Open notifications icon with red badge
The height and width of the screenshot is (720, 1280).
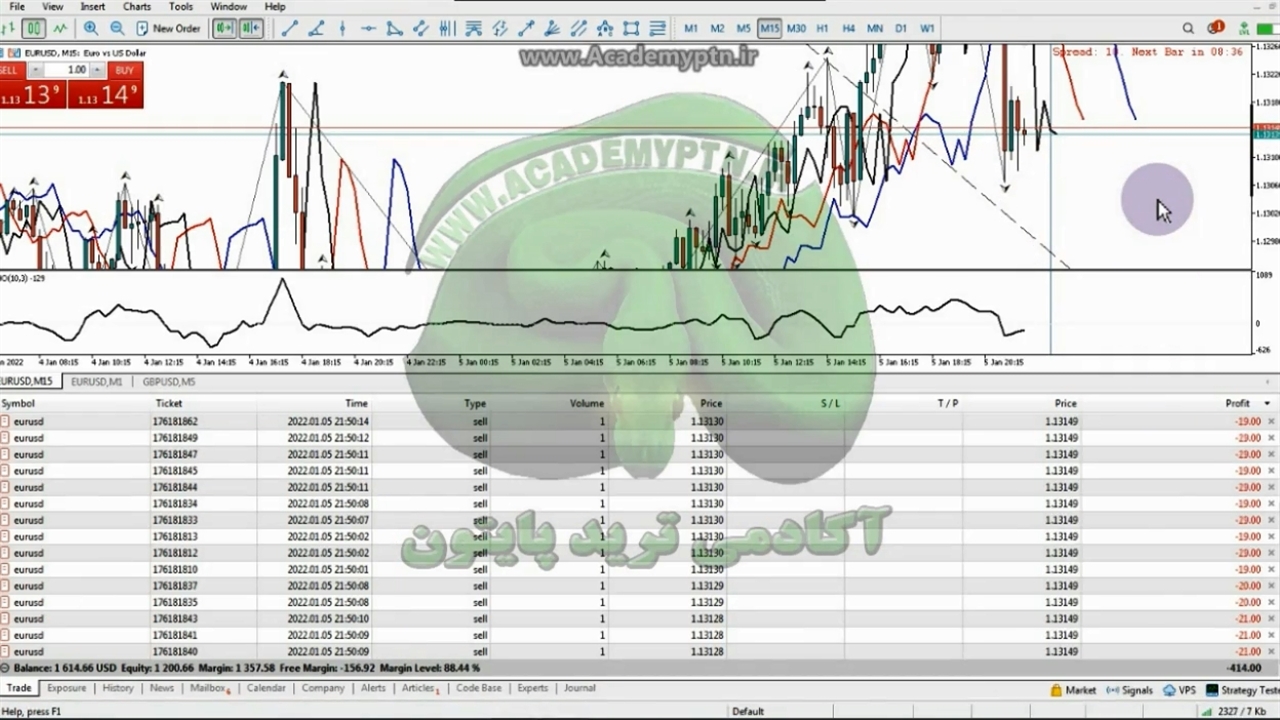pyautogui.click(x=1215, y=29)
